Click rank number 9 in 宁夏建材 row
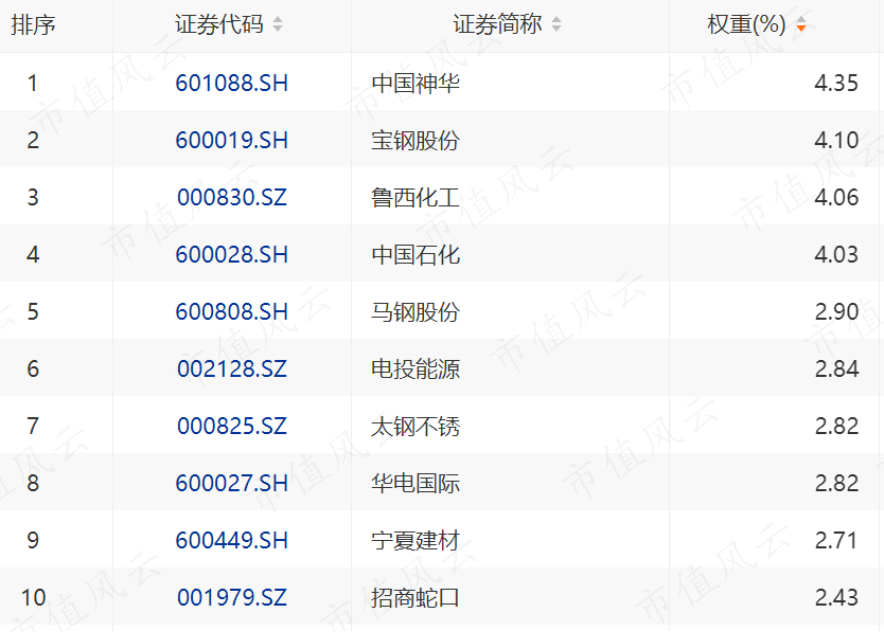Viewport: 884px width, 632px height. 33,540
